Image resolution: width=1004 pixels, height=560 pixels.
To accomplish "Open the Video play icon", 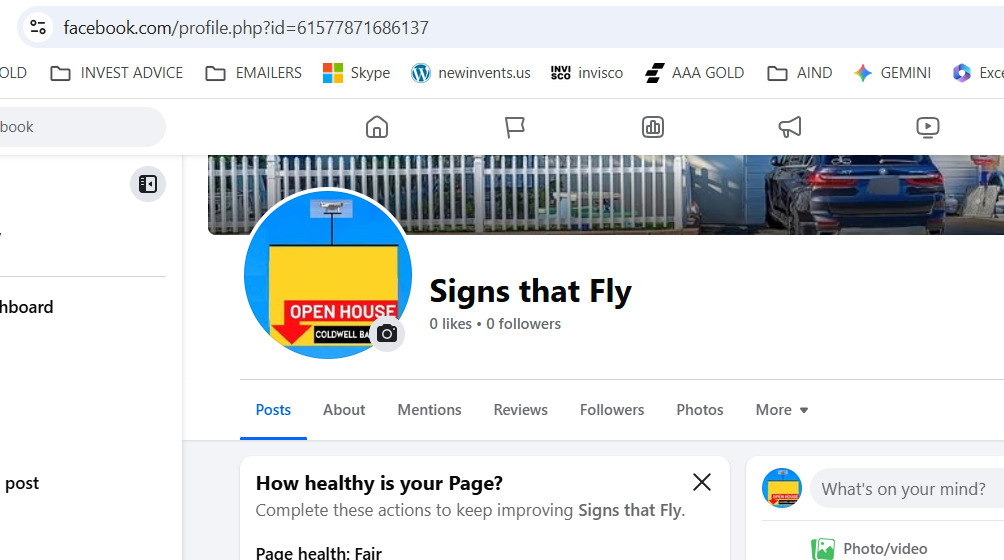I will tap(928, 127).
